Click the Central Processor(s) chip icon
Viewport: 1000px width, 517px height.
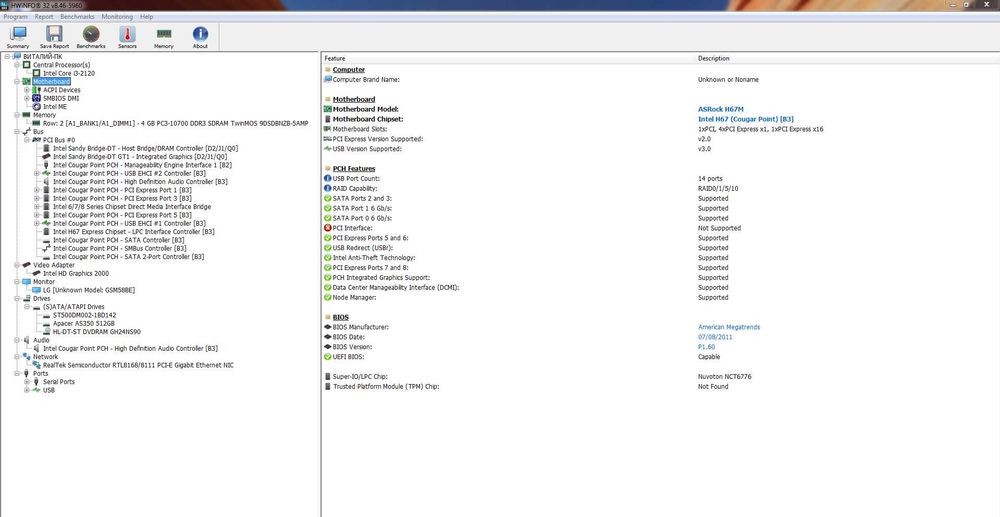27,65
